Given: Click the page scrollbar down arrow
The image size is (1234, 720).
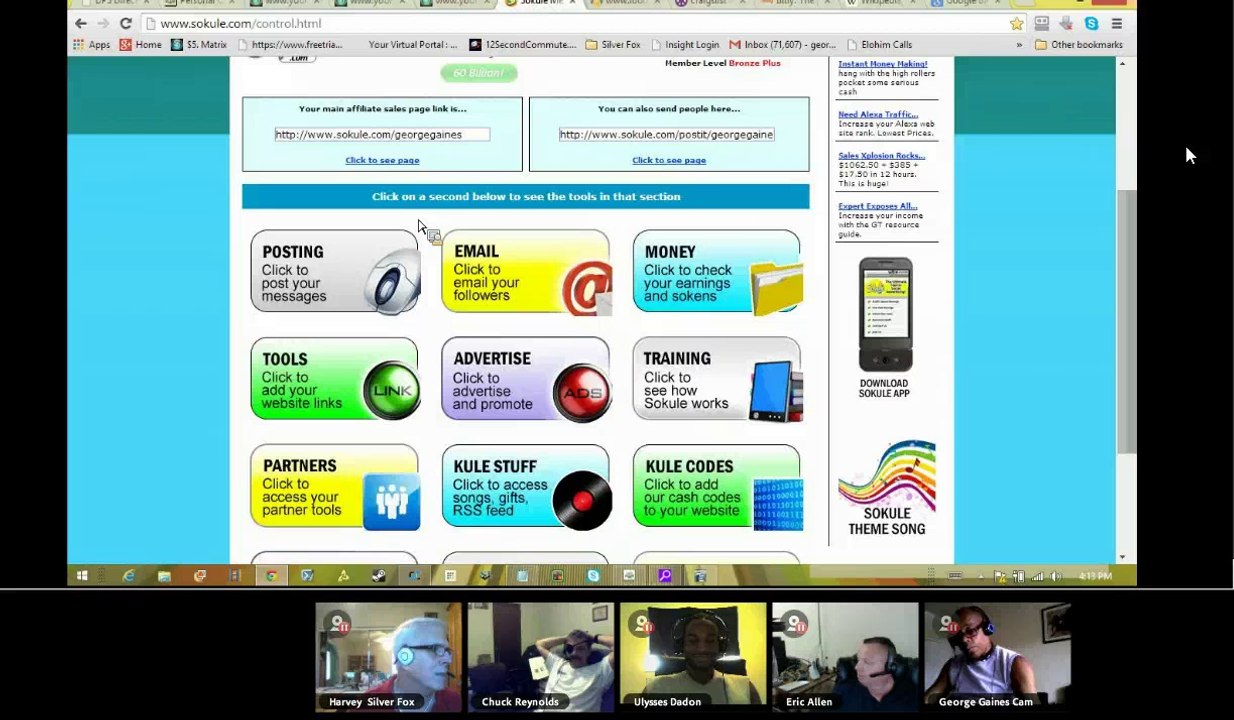Looking at the screenshot, I should pos(1122,557).
